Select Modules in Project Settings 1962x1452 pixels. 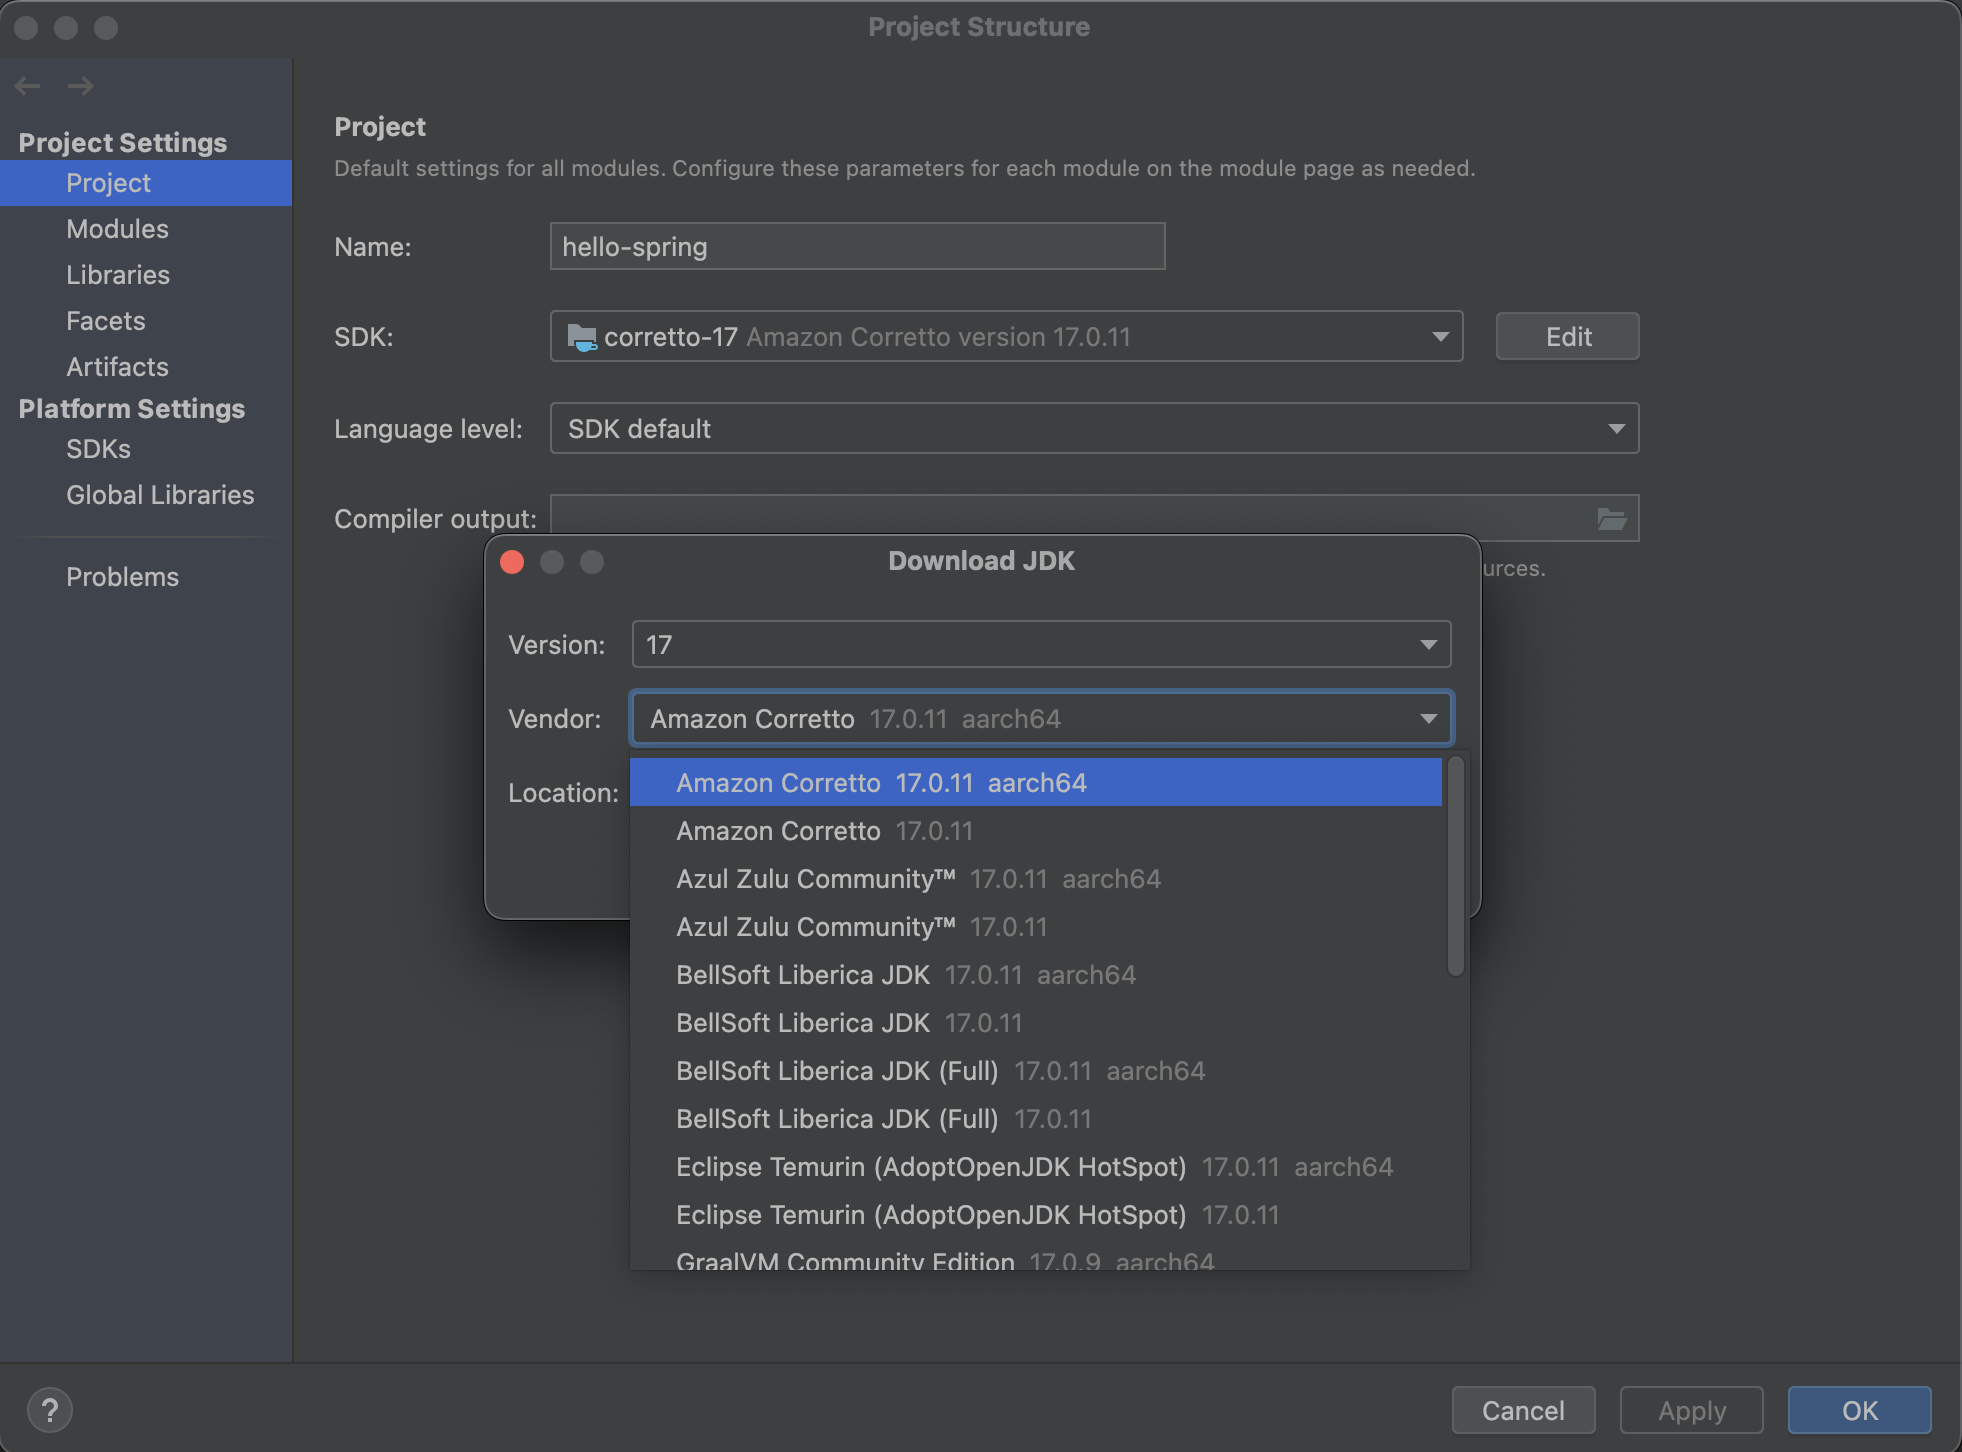tap(117, 229)
